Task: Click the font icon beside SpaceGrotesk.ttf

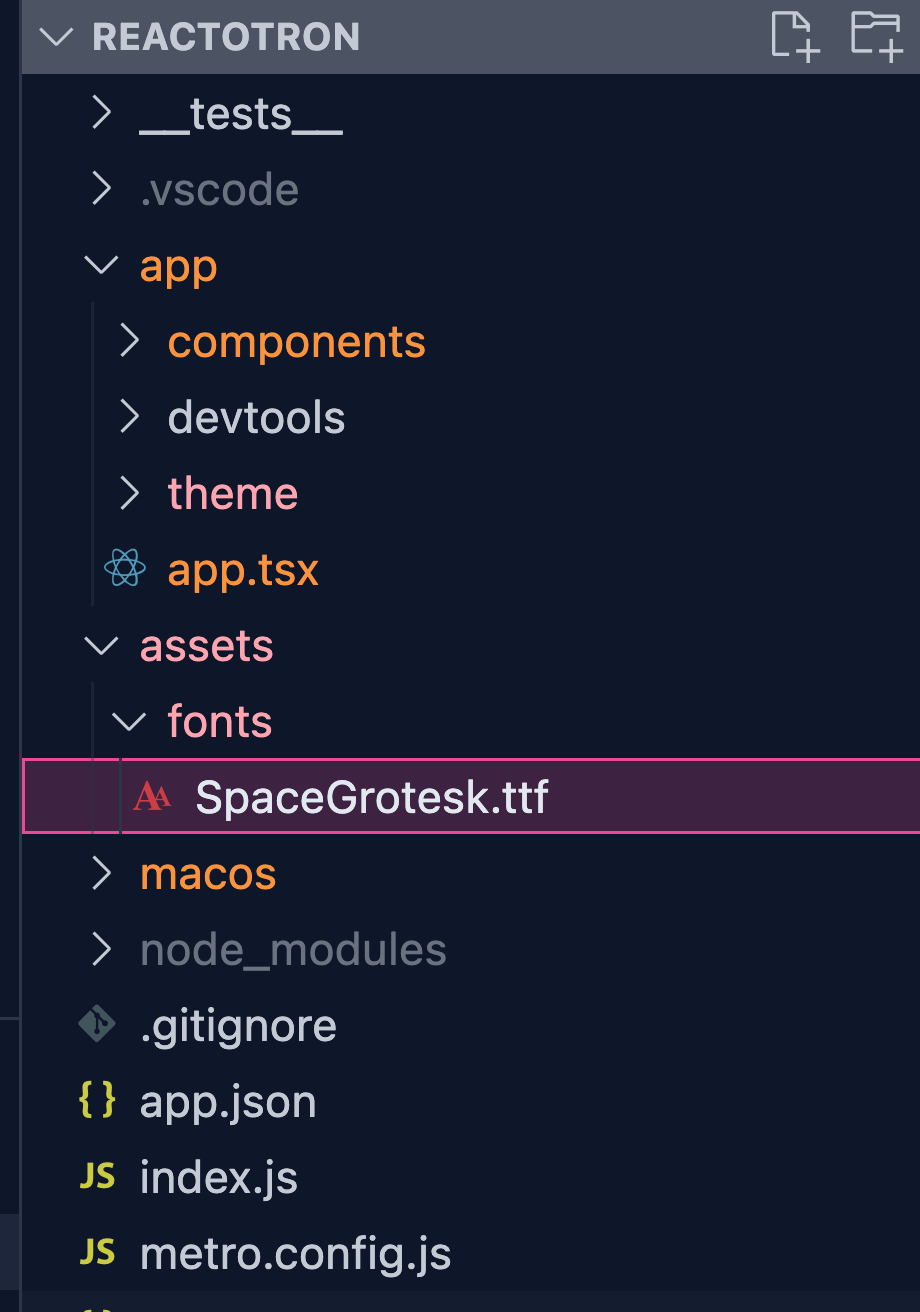Action: 152,797
